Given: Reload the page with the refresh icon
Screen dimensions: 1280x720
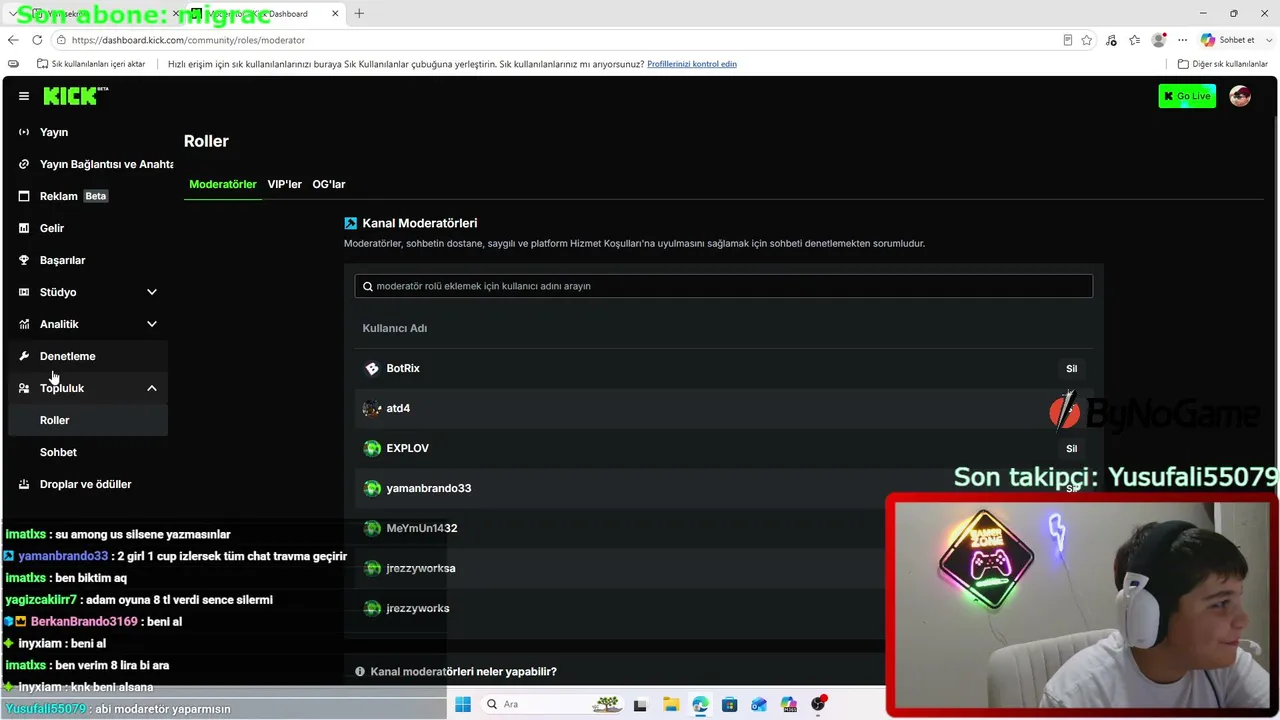Looking at the screenshot, I should click(x=37, y=40).
